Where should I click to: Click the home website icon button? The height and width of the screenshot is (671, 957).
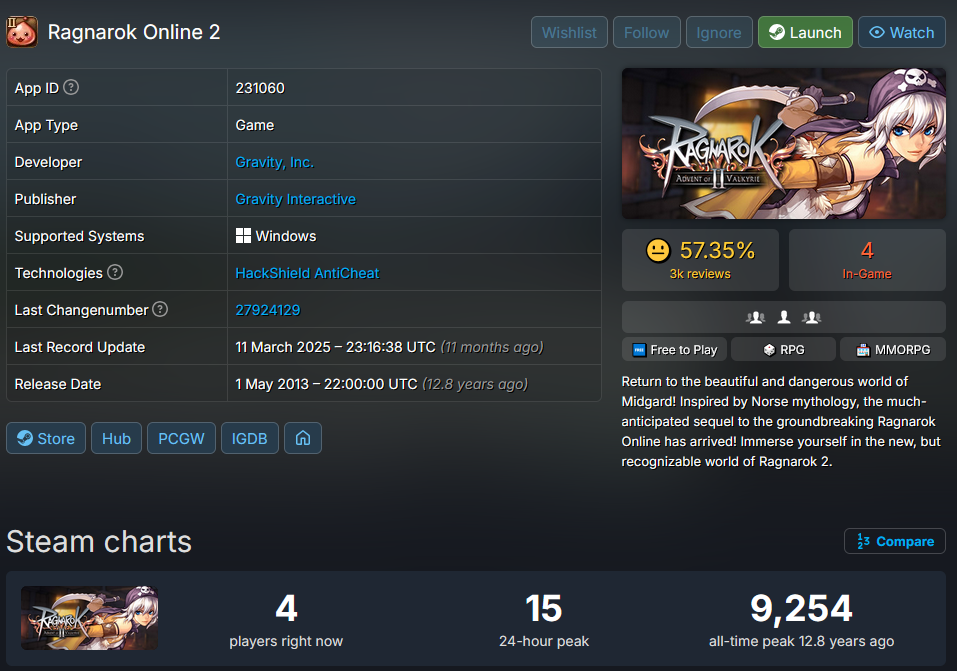pos(303,438)
